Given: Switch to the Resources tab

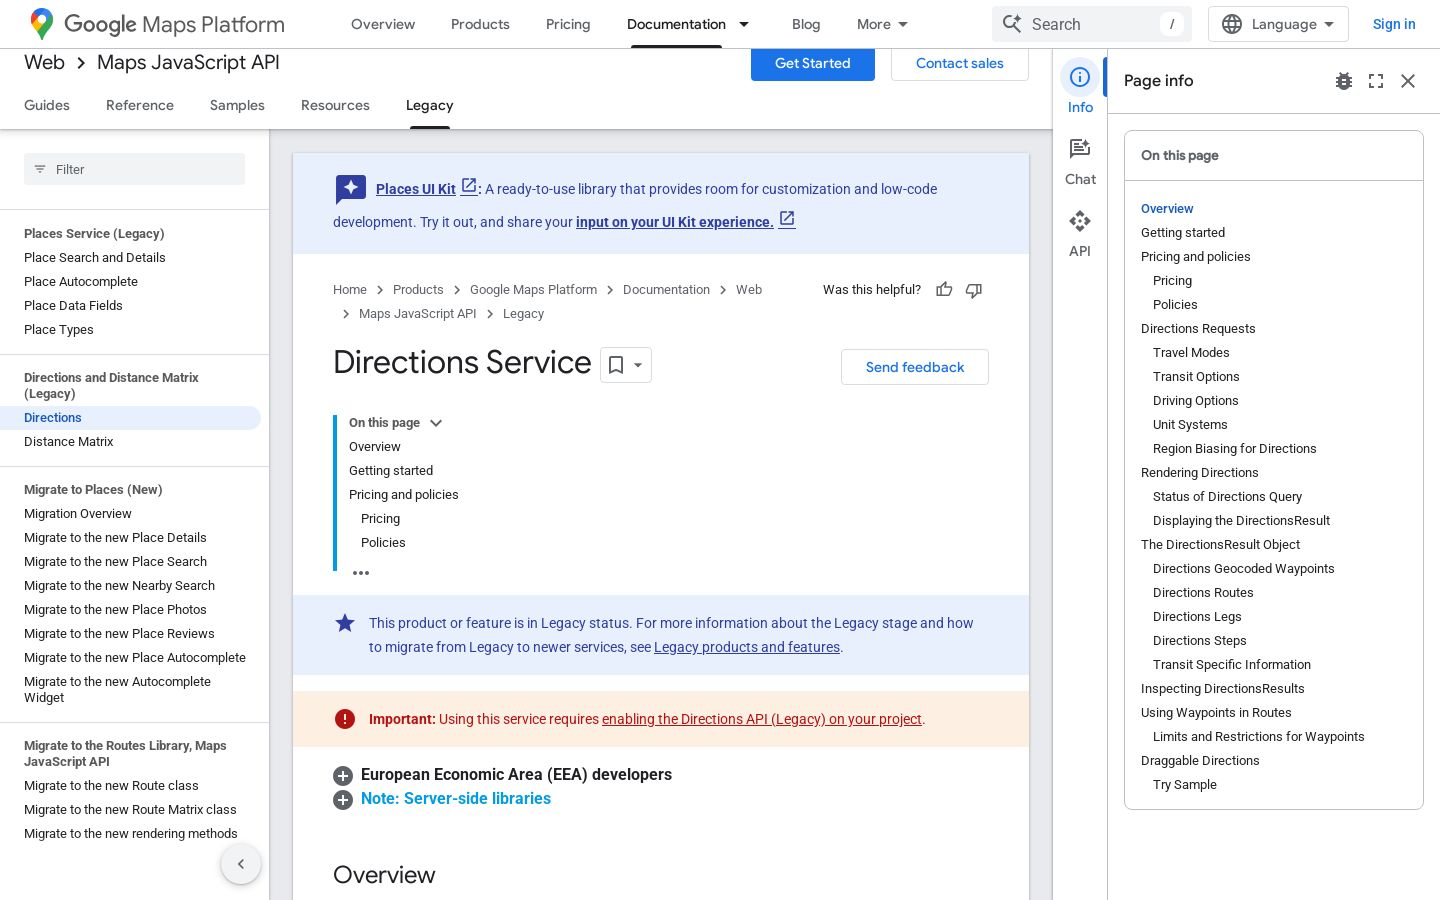Looking at the screenshot, I should (x=335, y=105).
